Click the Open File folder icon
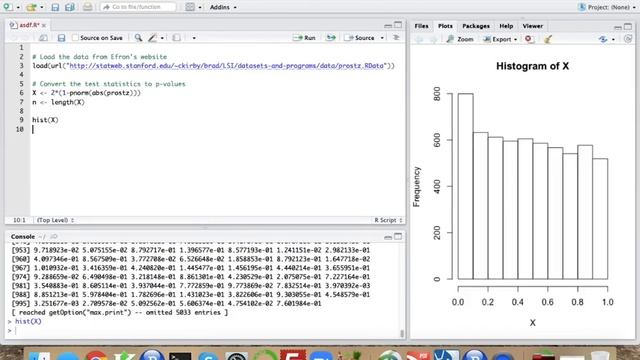The width and height of the screenshot is (640, 360). 31,7
